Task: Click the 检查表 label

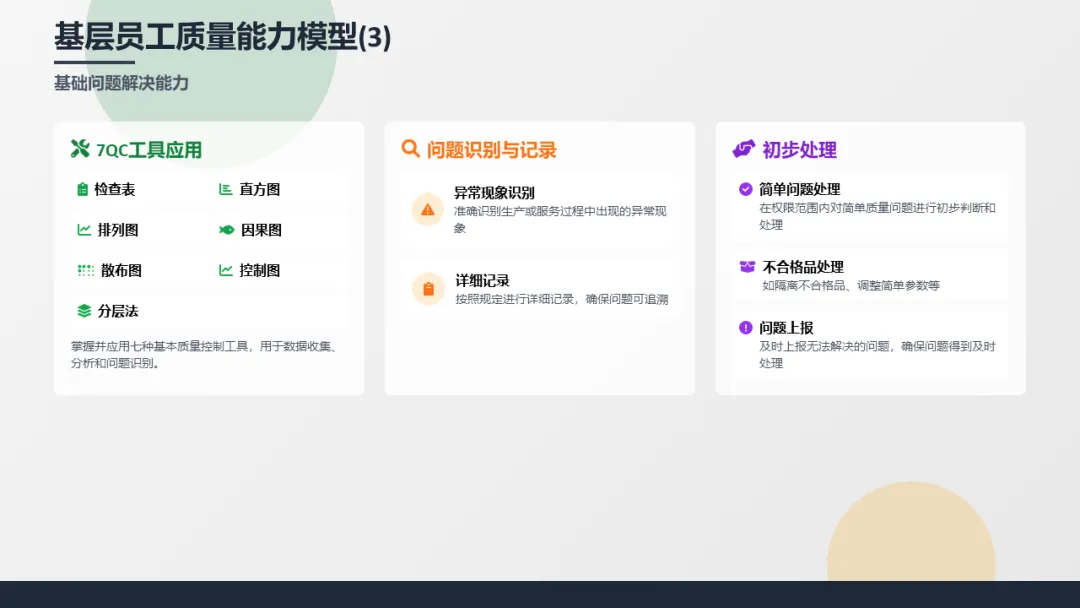Action: point(114,189)
